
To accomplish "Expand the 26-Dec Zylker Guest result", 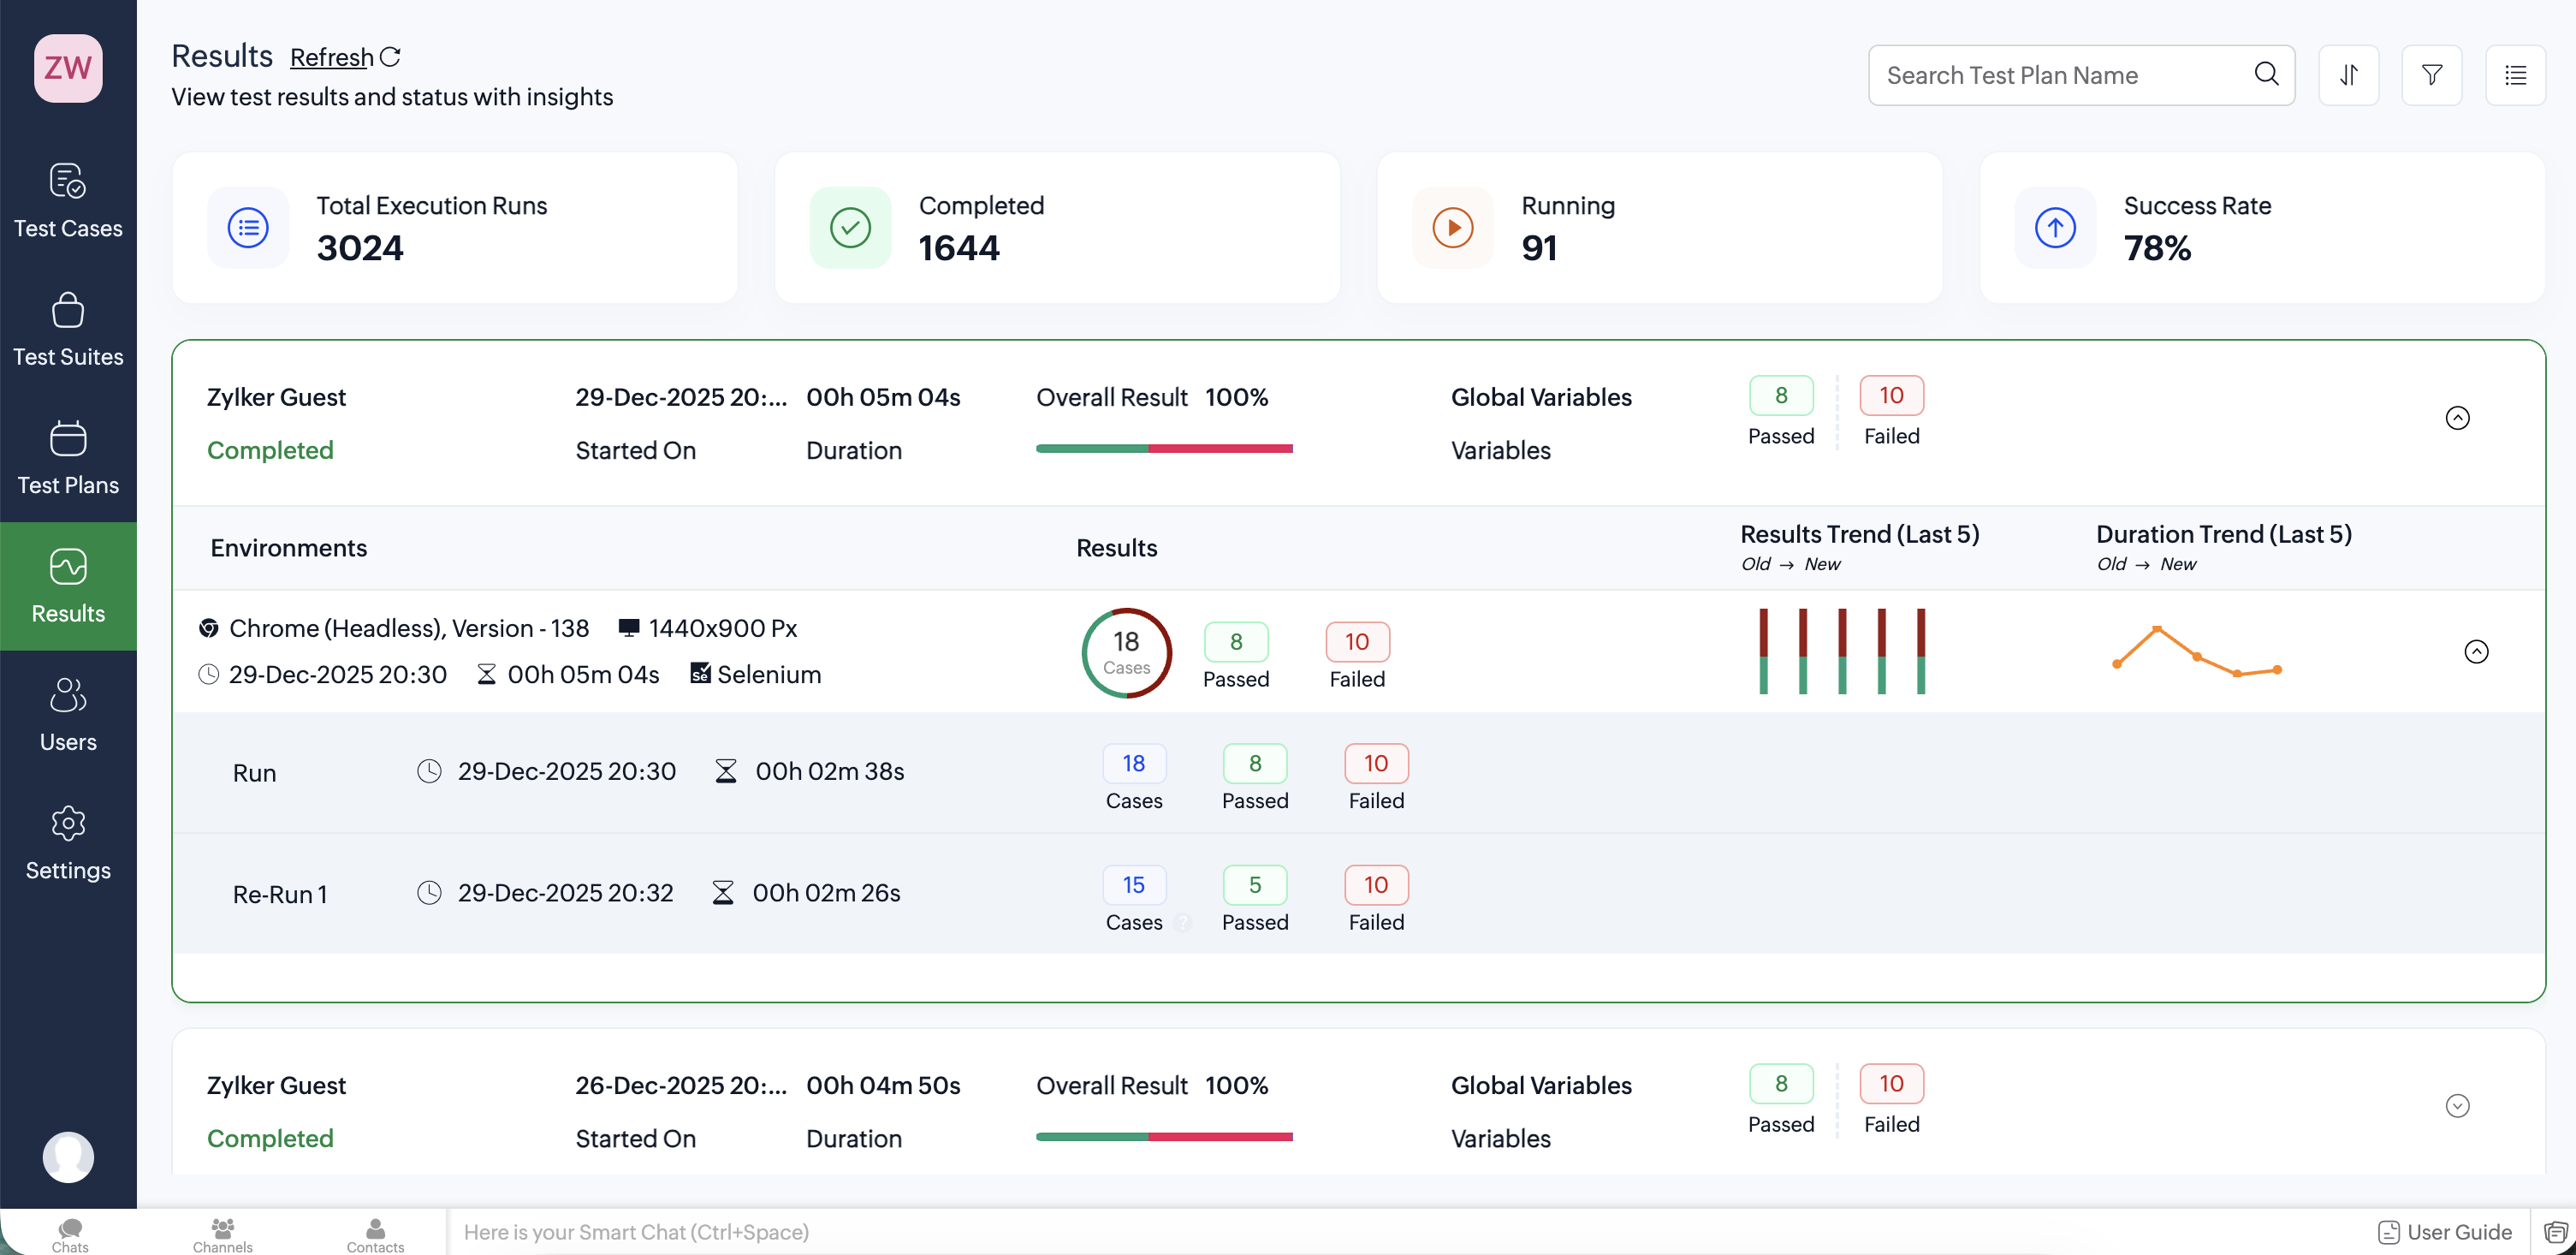I will click(x=2457, y=1106).
